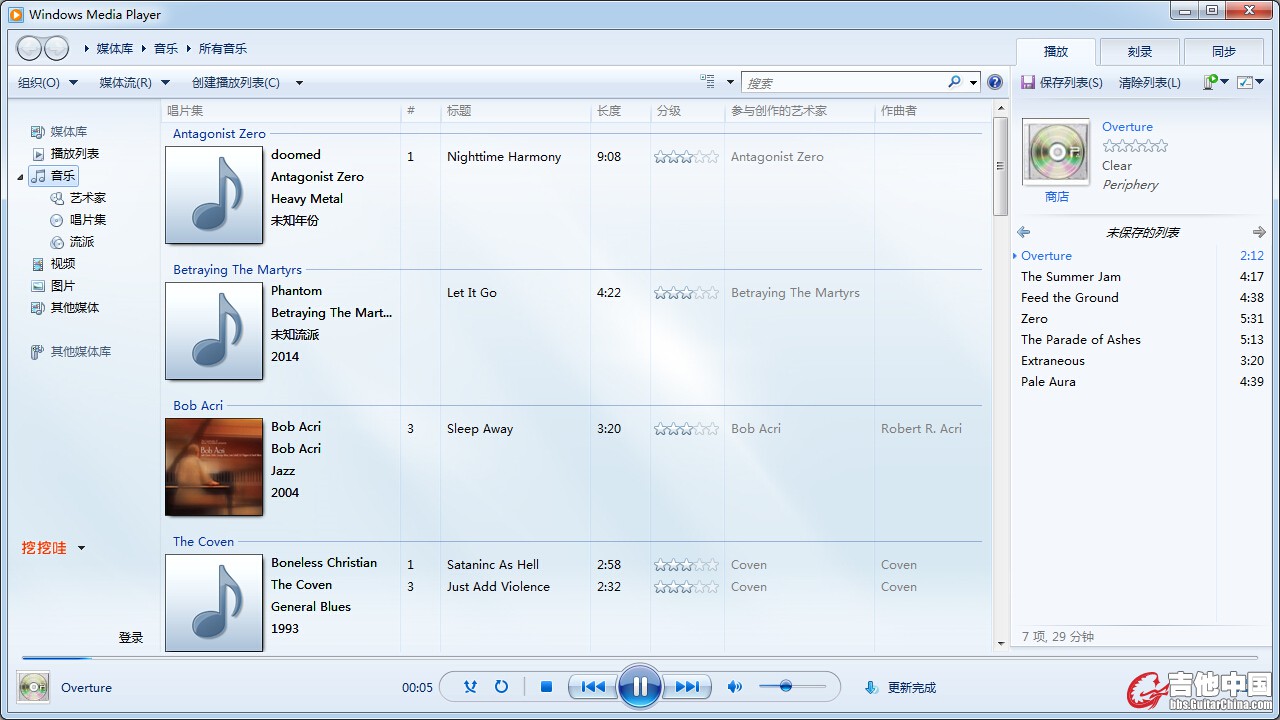Switch to the 同步 tab
This screenshot has width=1280, height=720.
(1224, 52)
